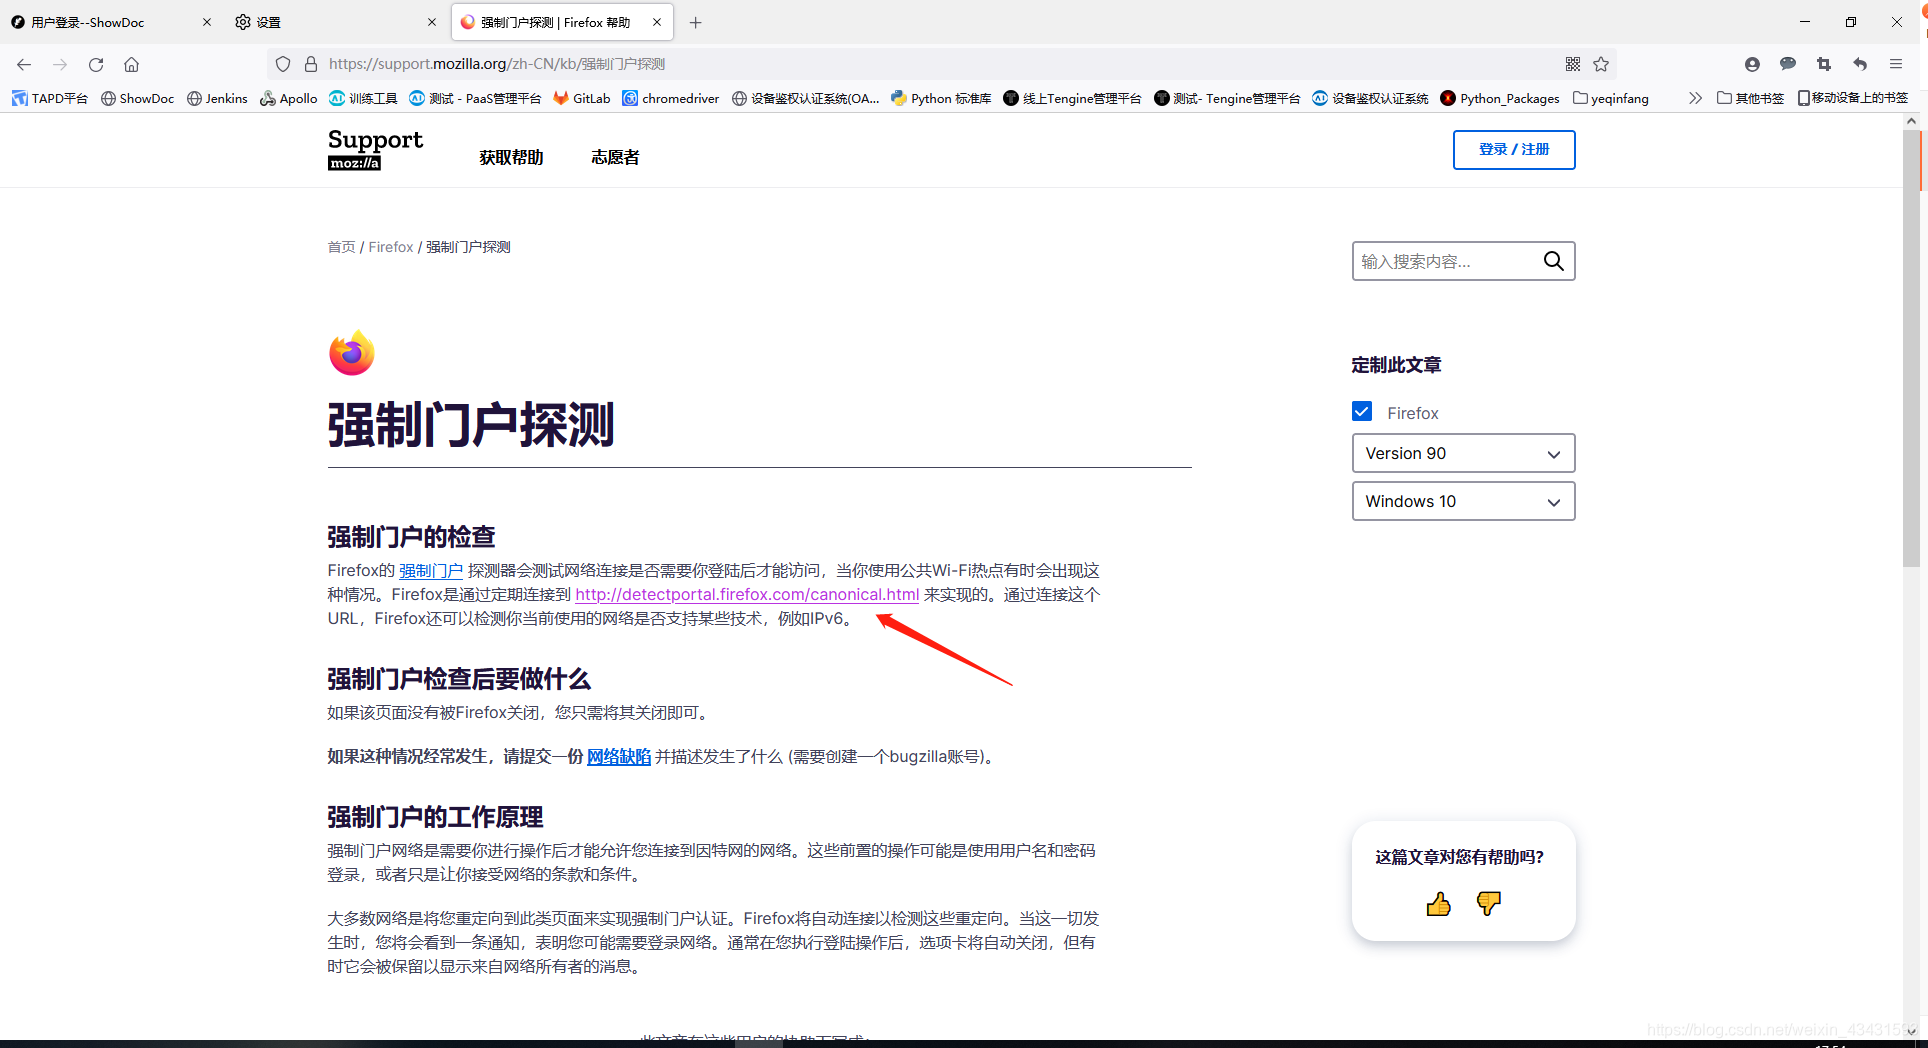Open the 线上Tengine管理平台 bookmark

point(1072,98)
